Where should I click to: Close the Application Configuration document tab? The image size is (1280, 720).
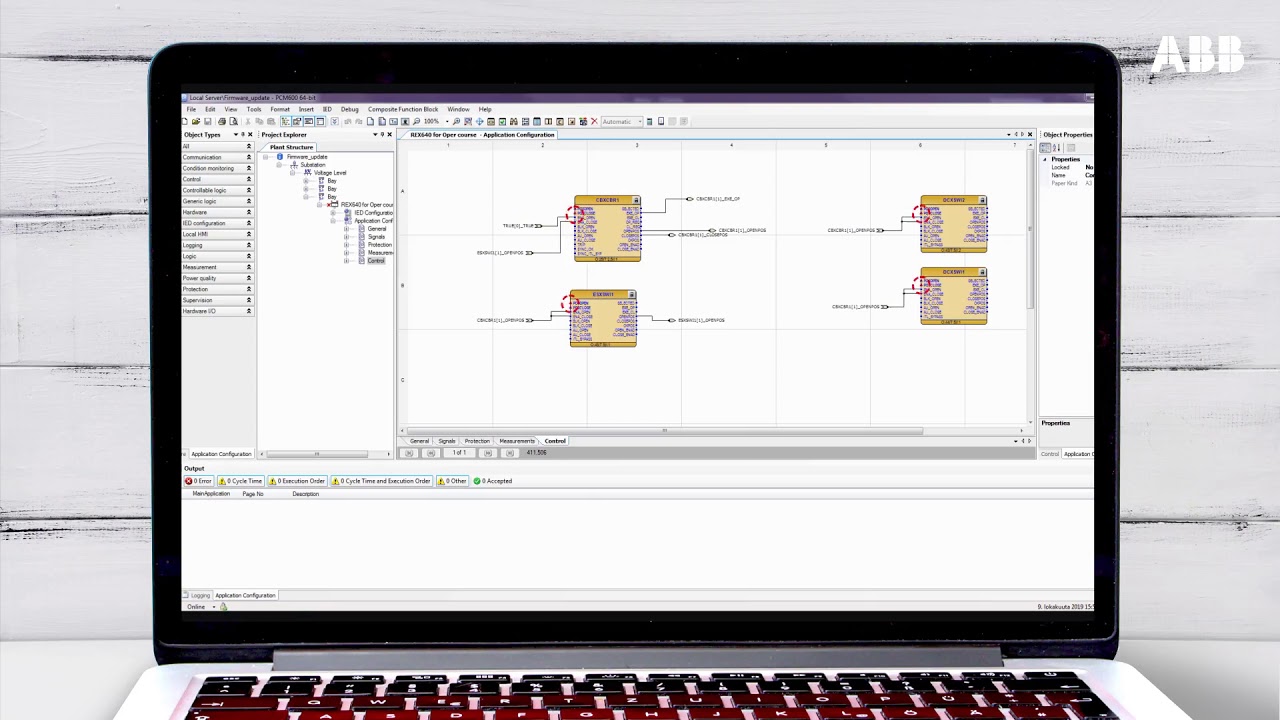pos(1031,134)
